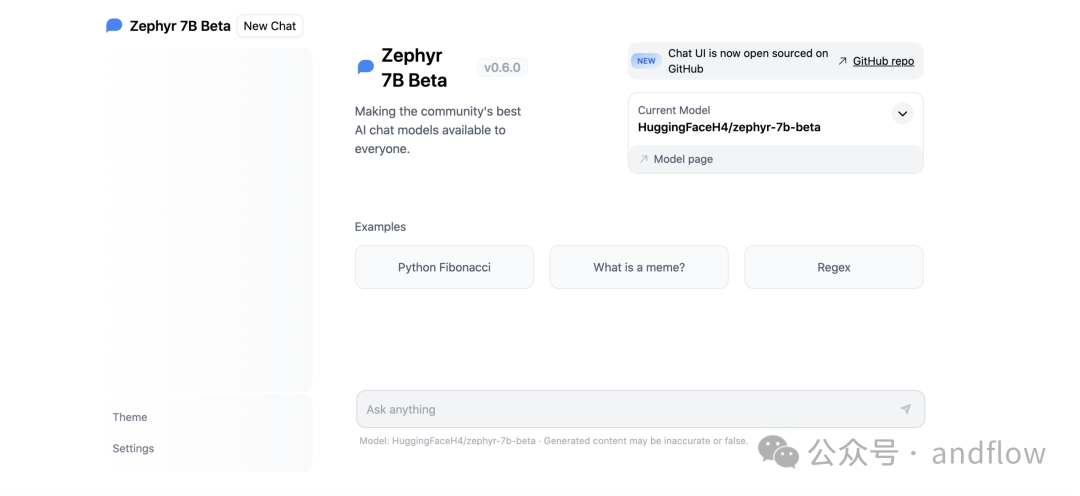Click the blue chat bubble logo in sidebar header

tap(114, 26)
